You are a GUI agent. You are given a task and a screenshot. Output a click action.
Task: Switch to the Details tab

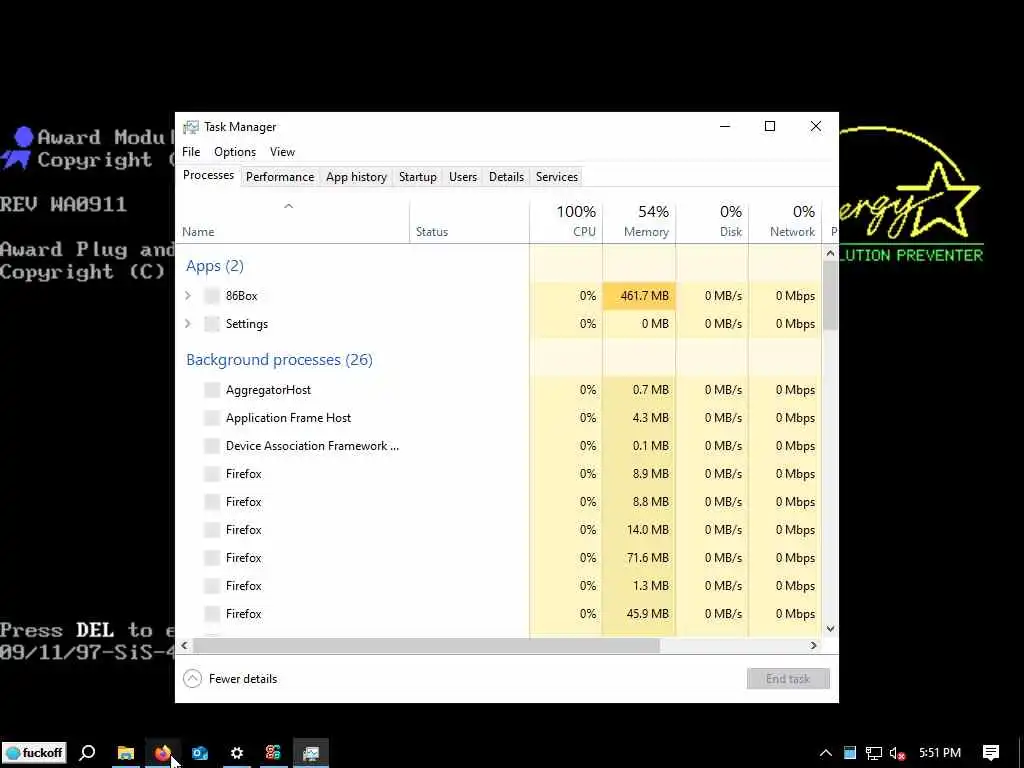[506, 177]
